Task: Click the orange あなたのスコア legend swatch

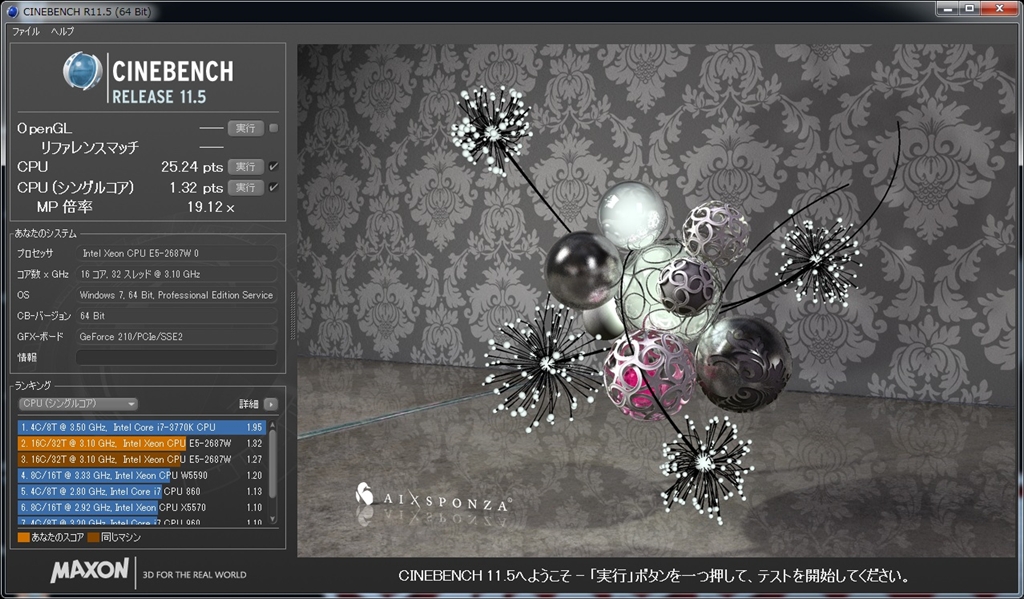Action: pyautogui.click(x=24, y=538)
